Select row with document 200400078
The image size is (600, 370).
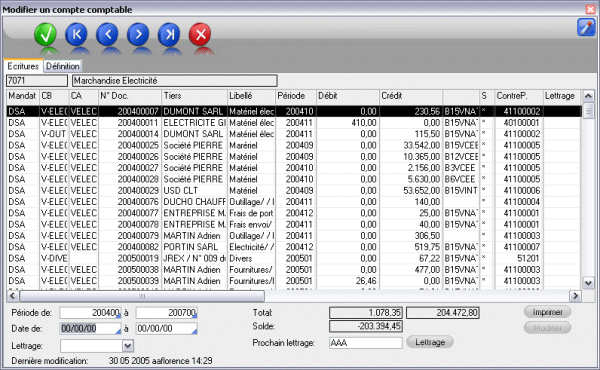click(x=293, y=224)
